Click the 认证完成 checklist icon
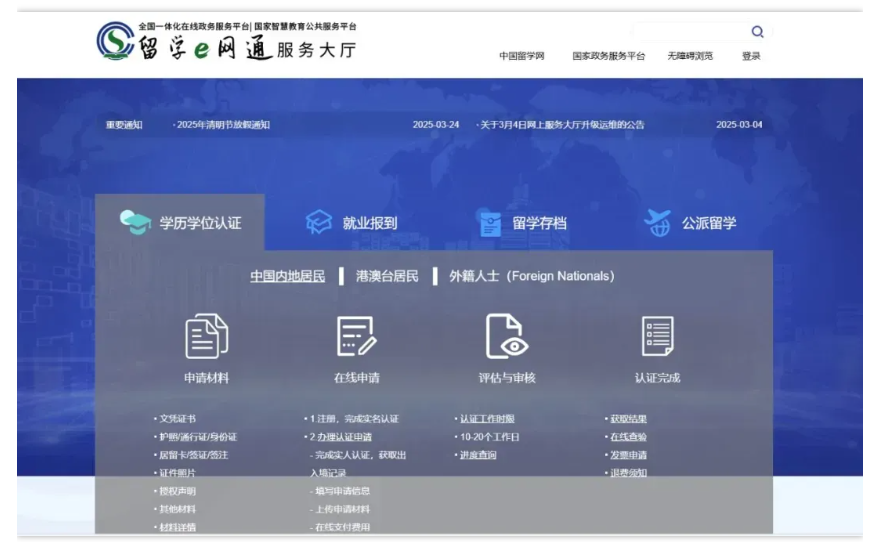874x542 pixels. point(657,336)
